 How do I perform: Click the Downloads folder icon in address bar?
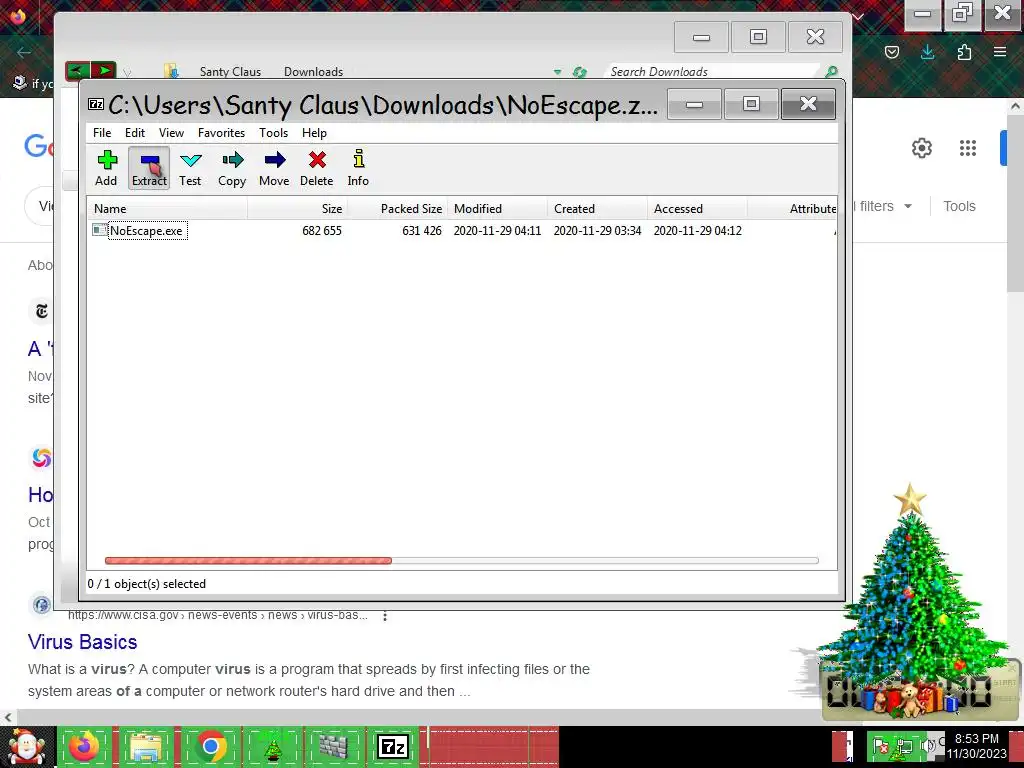[x=171, y=71]
